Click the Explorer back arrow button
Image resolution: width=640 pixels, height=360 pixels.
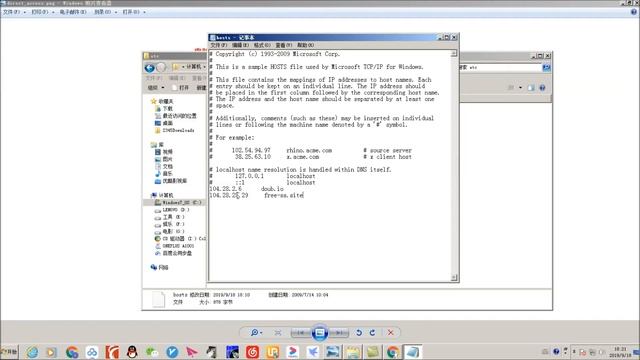150,67
